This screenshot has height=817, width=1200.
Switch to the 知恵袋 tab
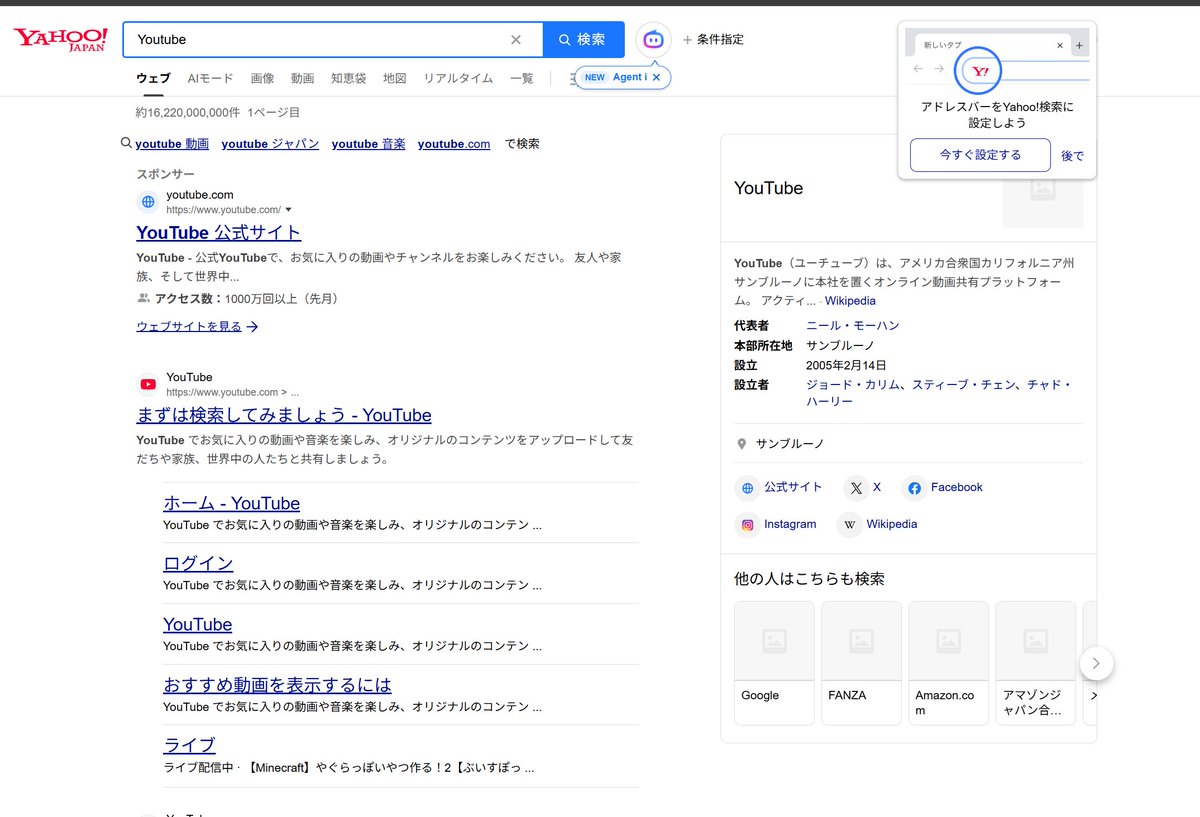349,78
